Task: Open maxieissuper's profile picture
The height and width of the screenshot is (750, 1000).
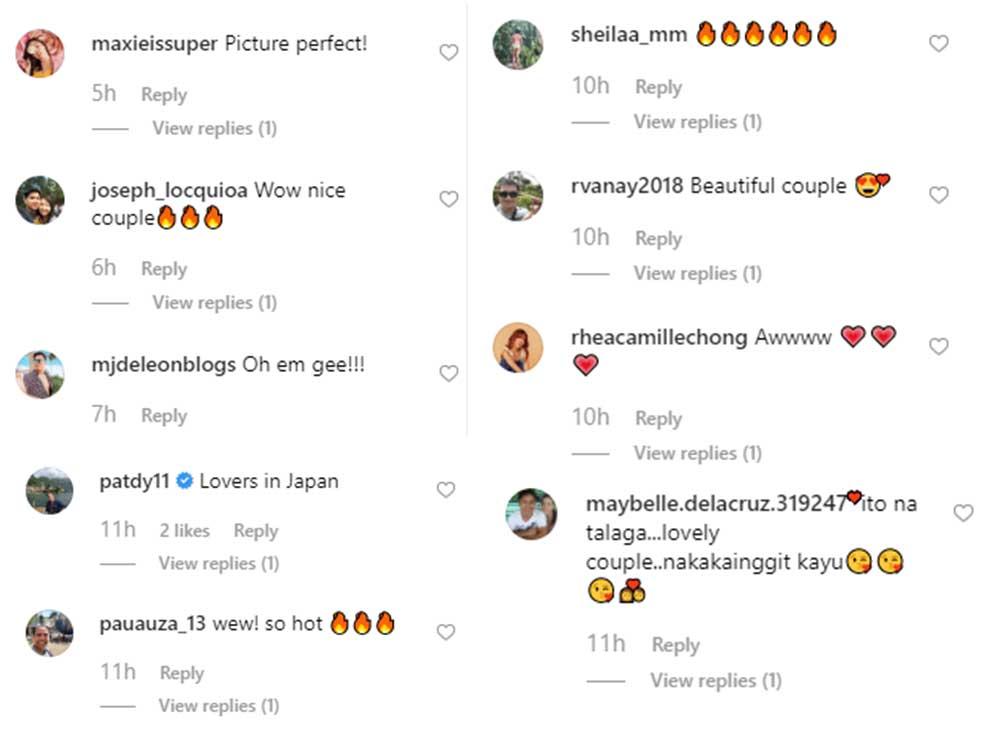Action: click(x=41, y=53)
